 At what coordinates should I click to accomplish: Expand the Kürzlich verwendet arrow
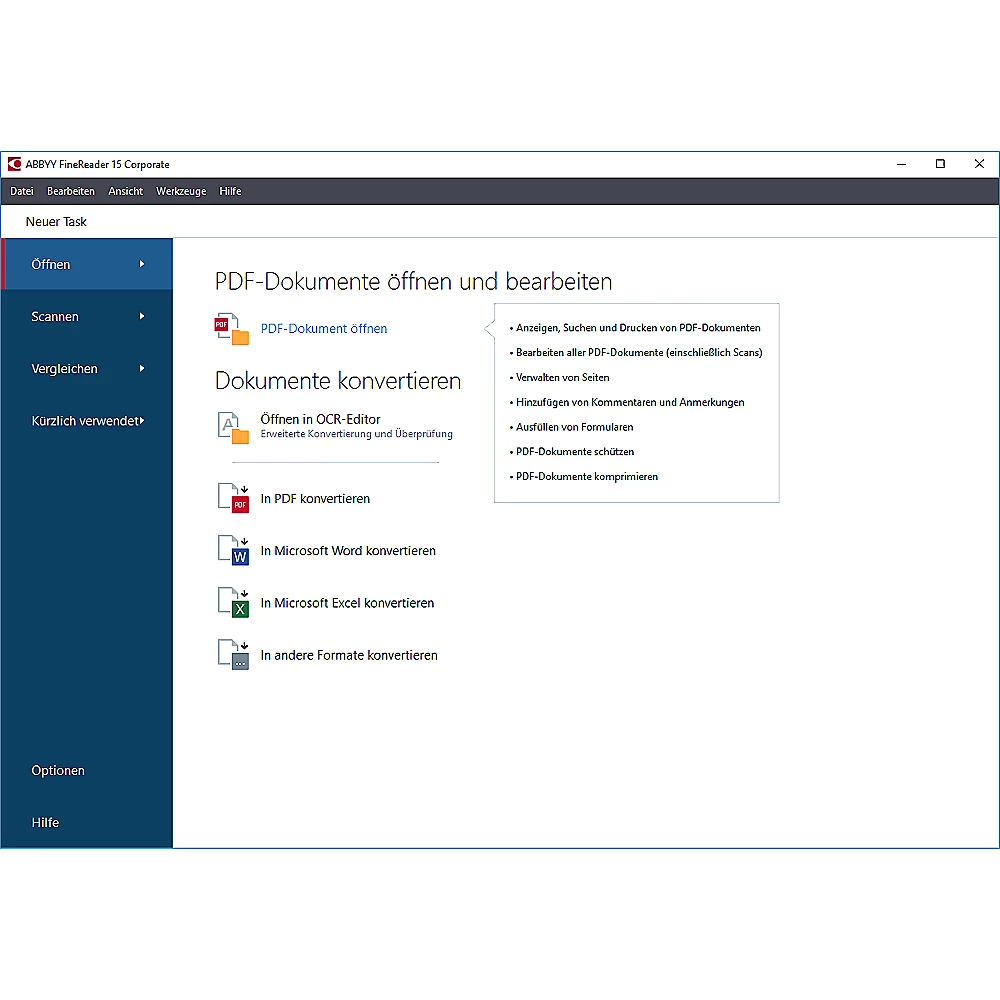[x=142, y=421]
